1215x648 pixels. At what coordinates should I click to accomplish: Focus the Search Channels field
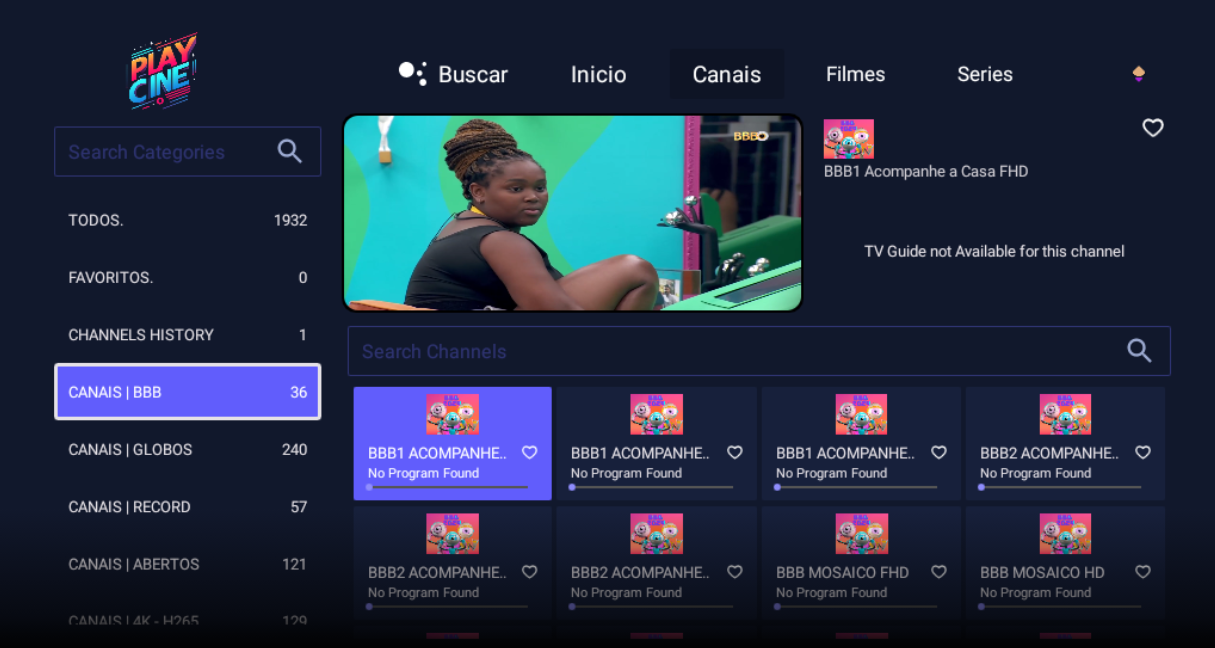tap(759, 351)
